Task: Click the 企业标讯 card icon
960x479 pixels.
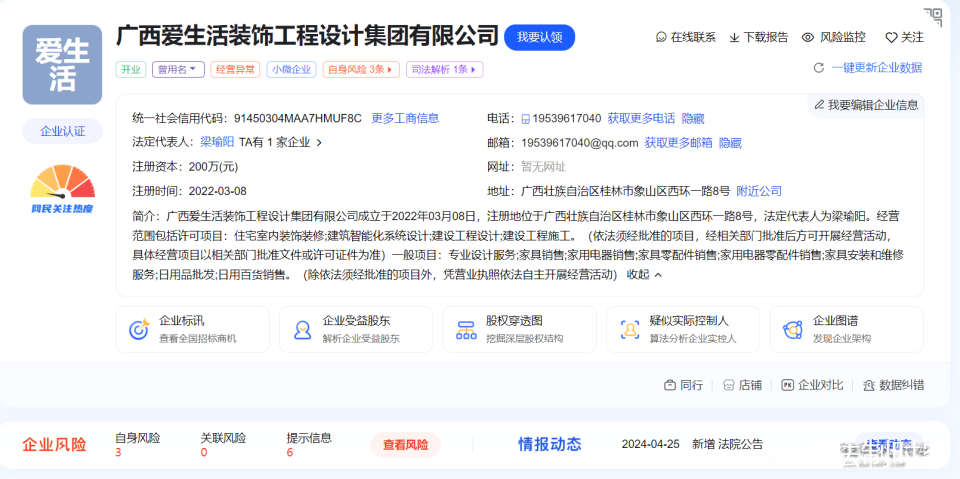Action: pyautogui.click(x=139, y=329)
